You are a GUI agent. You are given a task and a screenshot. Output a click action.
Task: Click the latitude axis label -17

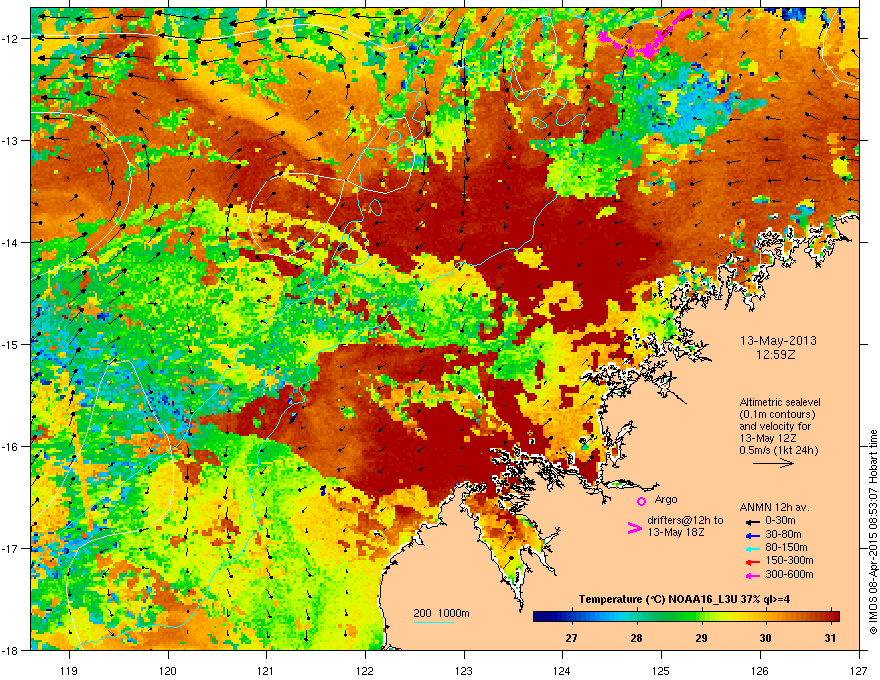(x=11, y=548)
